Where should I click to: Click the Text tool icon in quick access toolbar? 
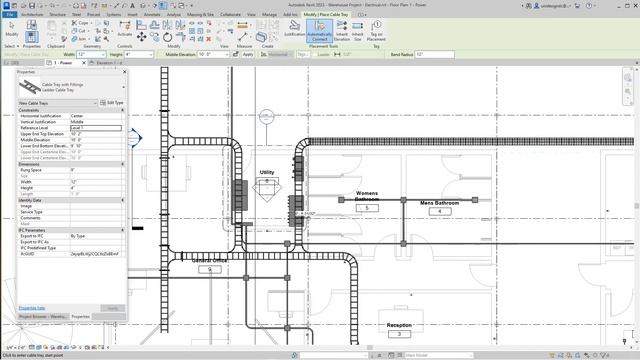[x=132, y=6]
